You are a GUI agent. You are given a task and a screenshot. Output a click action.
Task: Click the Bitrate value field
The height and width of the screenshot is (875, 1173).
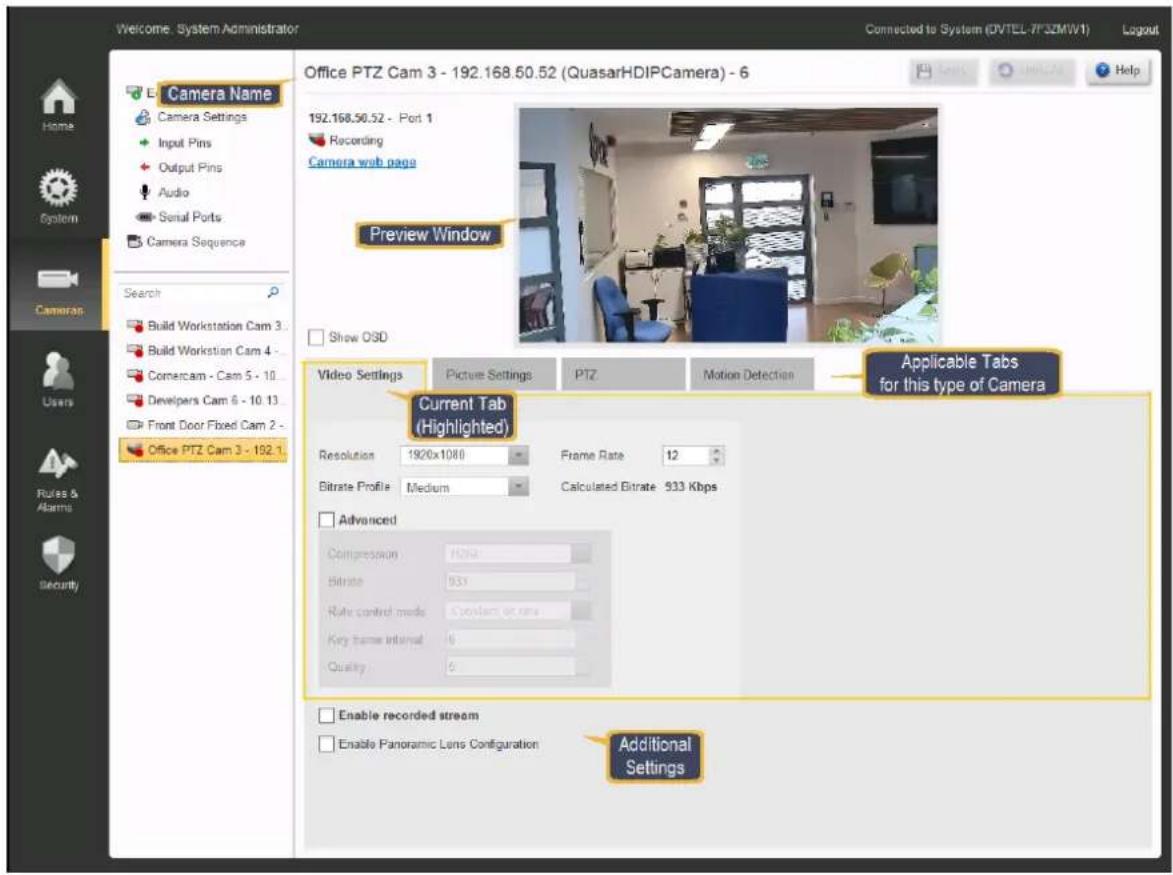click(511, 582)
